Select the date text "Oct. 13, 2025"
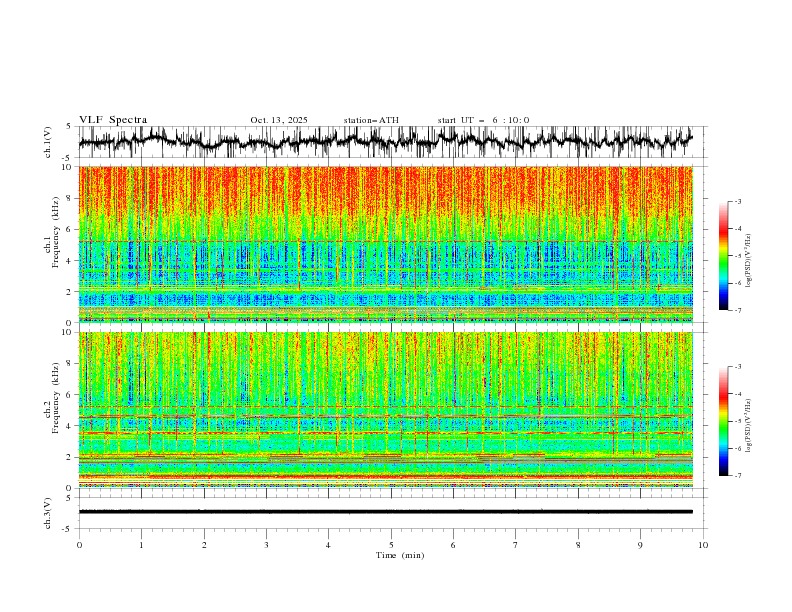 tap(279, 120)
